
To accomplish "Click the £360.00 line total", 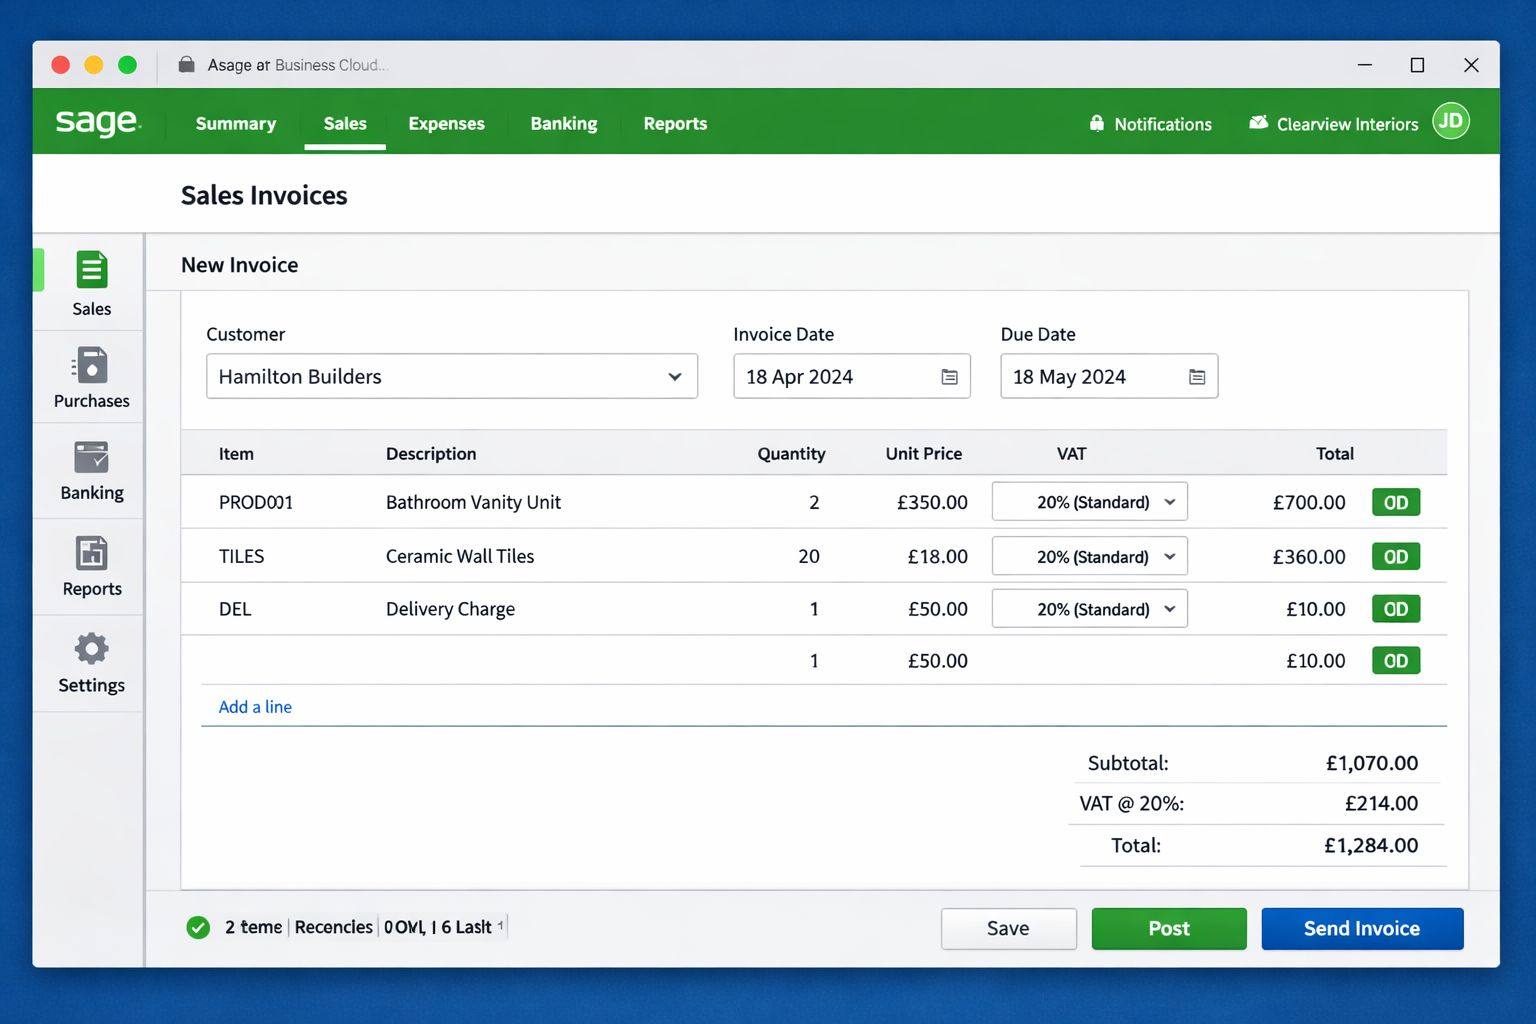I will [x=1309, y=556].
